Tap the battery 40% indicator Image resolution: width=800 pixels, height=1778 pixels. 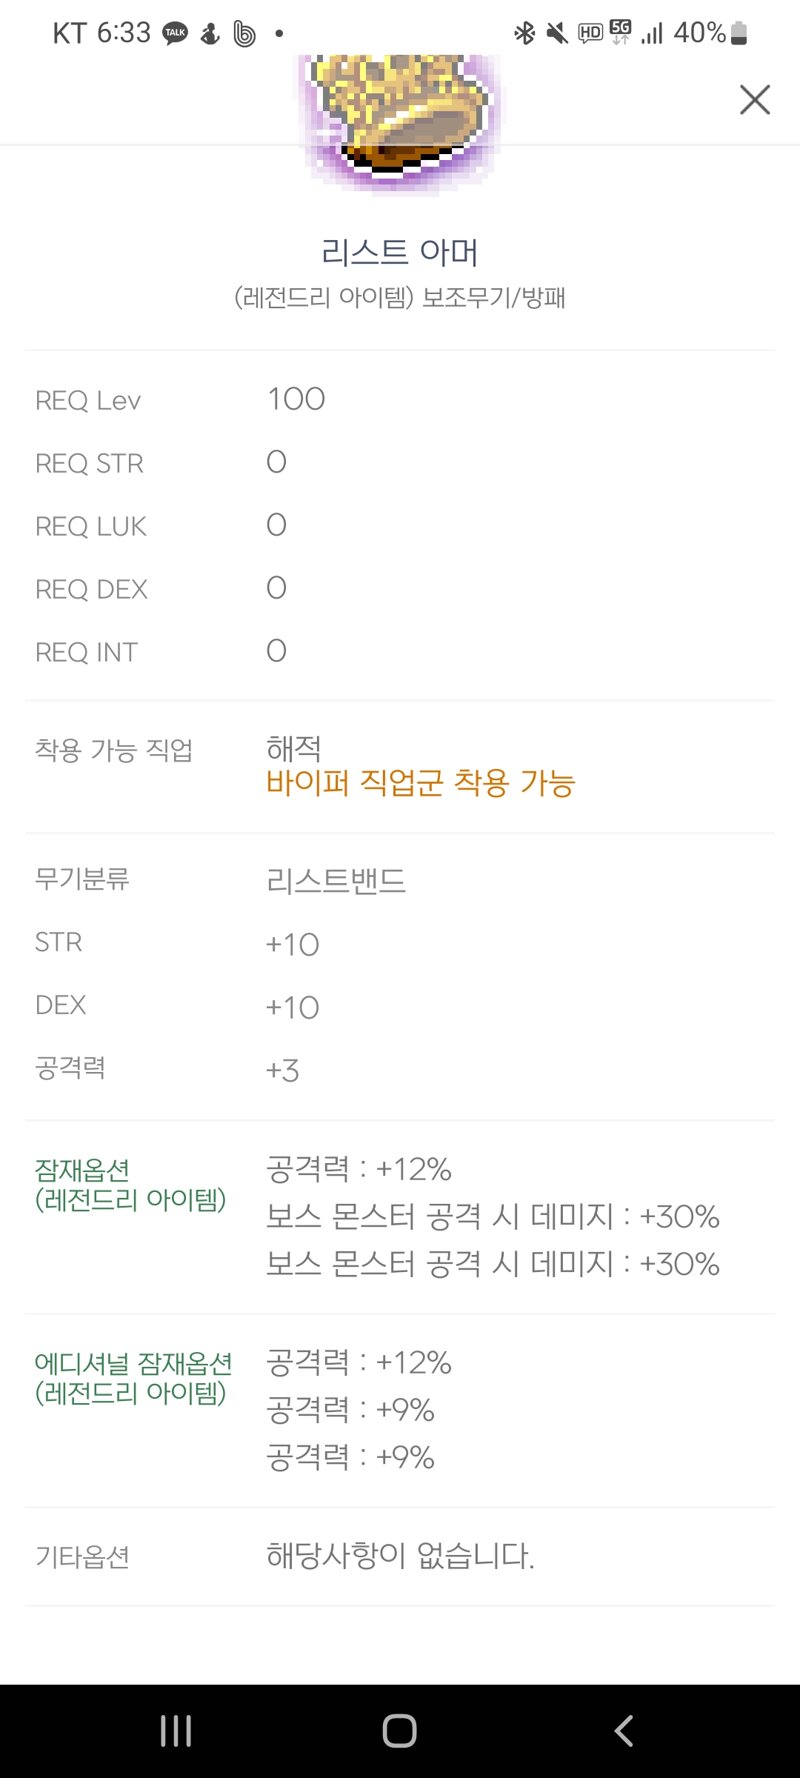coord(711,33)
